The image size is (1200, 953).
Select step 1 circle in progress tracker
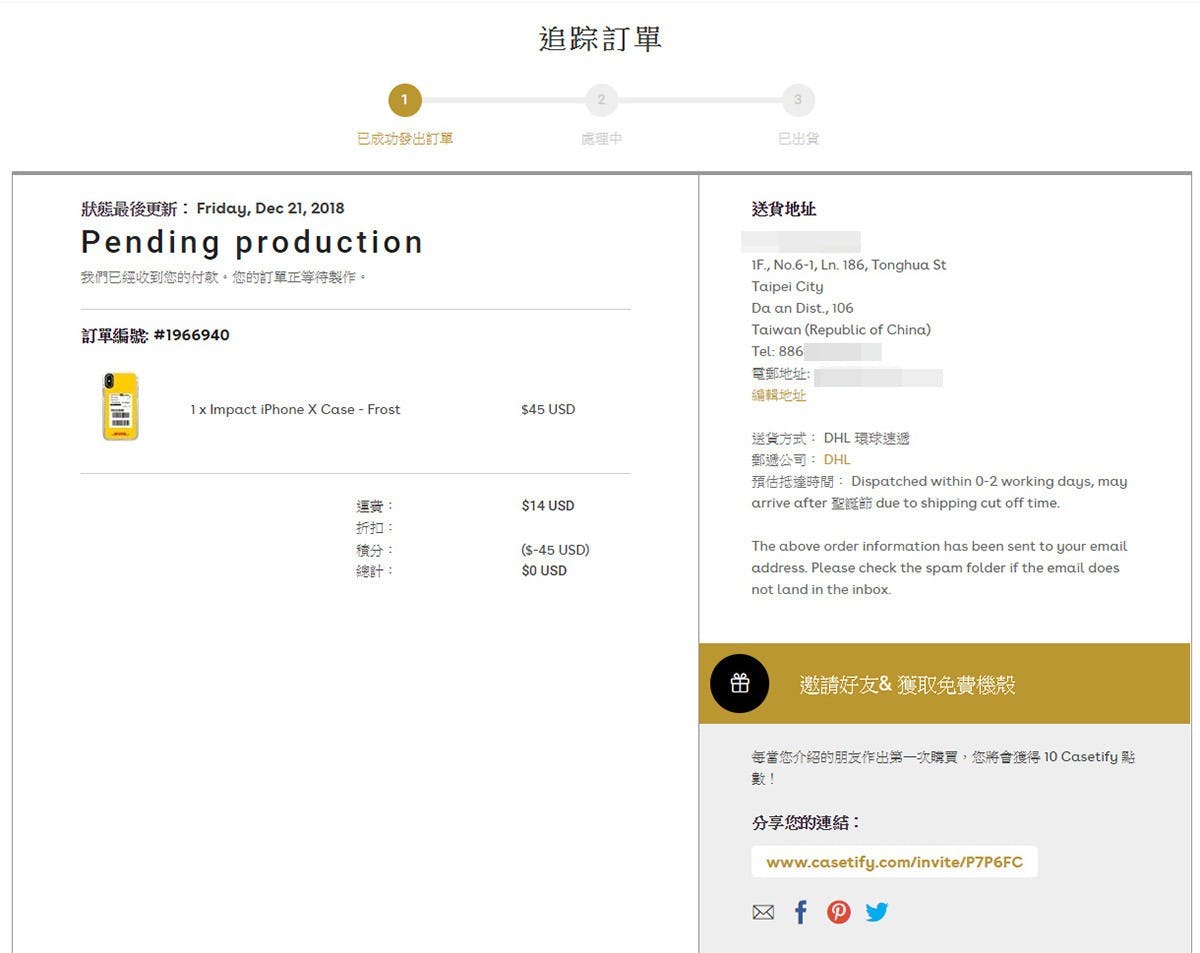click(x=405, y=100)
